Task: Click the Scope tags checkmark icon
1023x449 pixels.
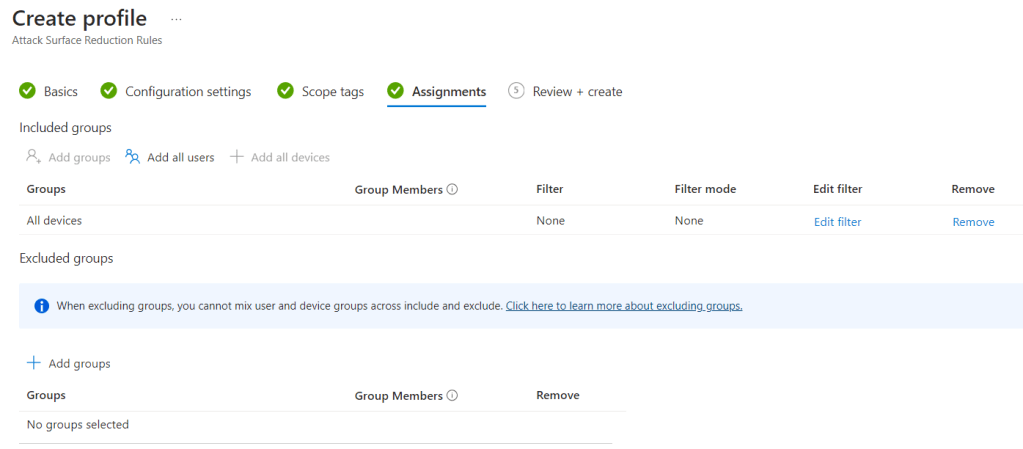Action: point(286,91)
